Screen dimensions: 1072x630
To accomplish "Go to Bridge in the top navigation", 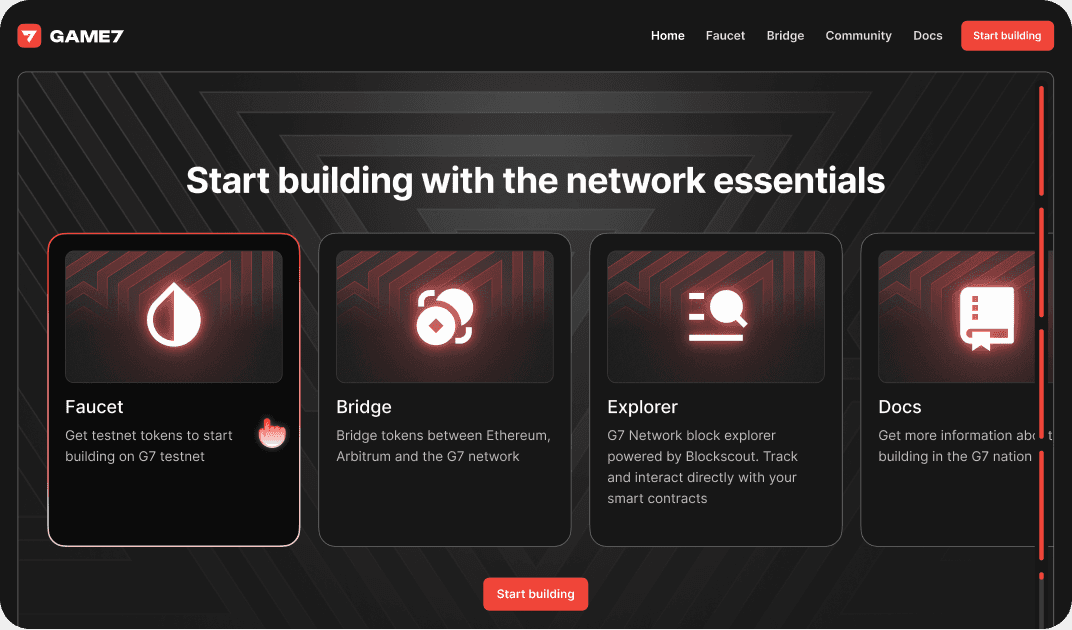I will [x=785, y=36].
